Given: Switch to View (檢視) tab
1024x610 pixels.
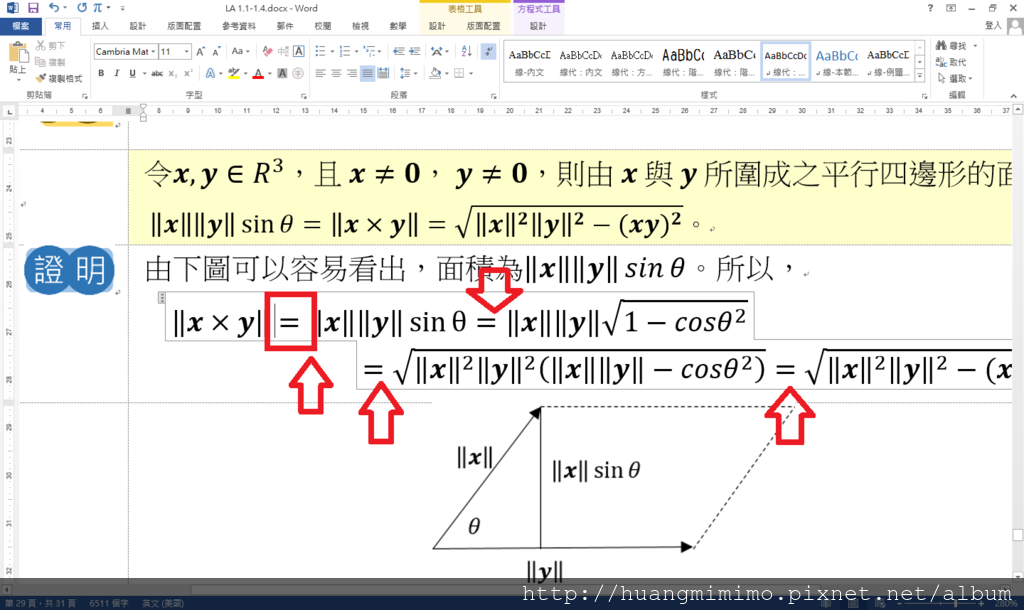Looking at the screenshot, I should pos(360,26).
